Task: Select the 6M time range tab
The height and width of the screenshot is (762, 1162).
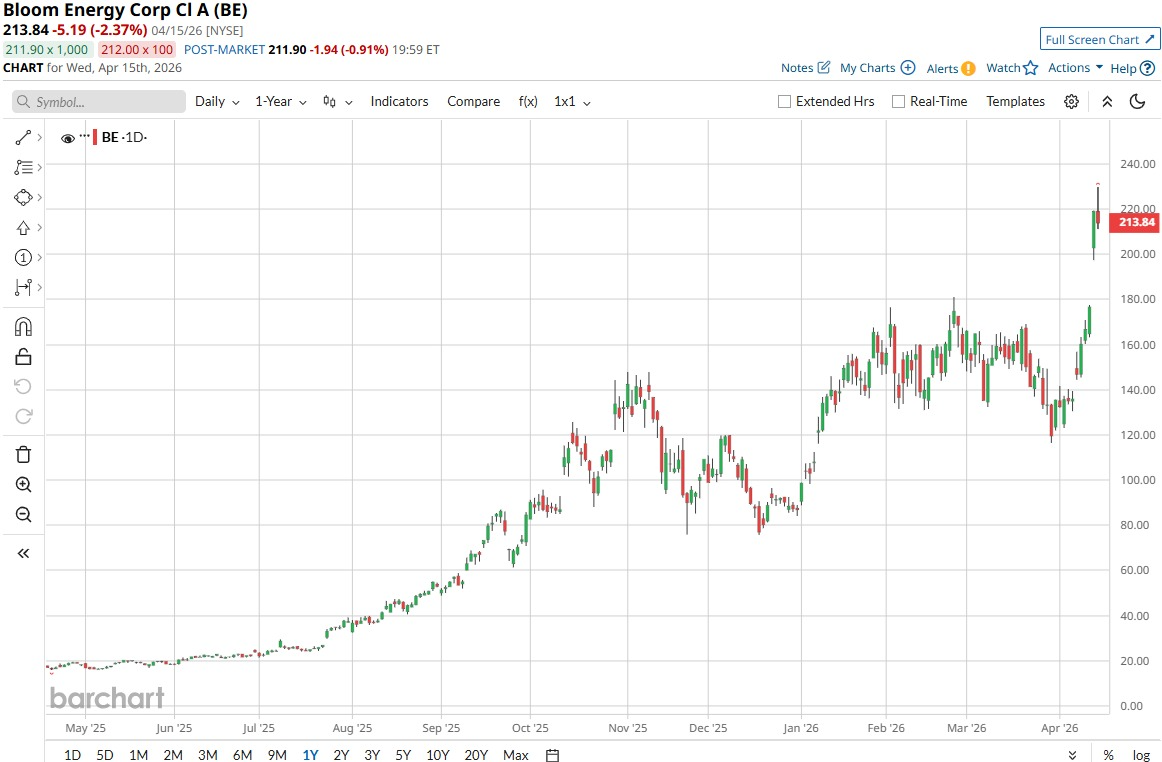Action: [242, 755]
